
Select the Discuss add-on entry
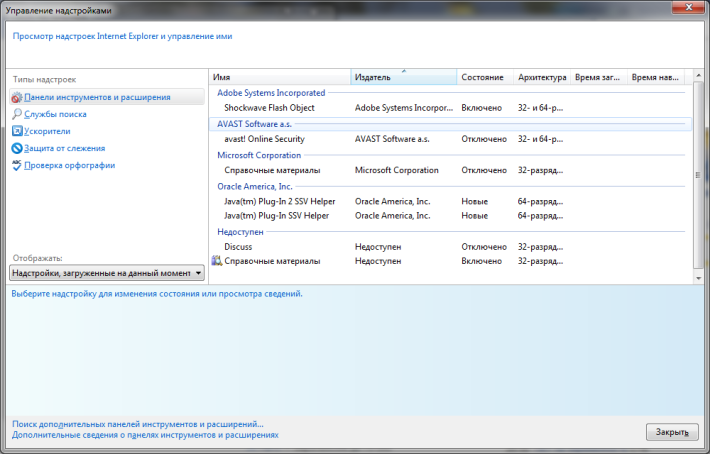238,246
